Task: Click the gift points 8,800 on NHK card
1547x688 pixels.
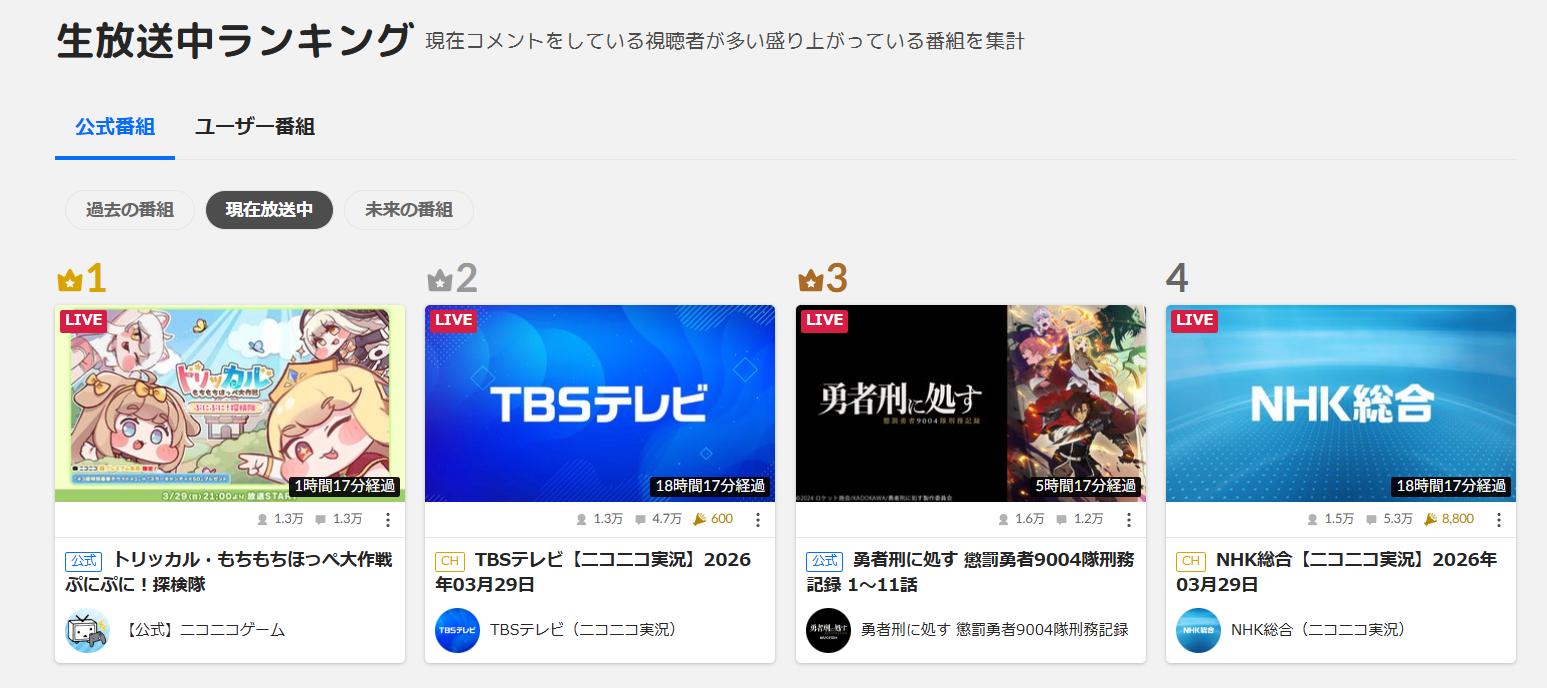Action: pos(1449,520)
